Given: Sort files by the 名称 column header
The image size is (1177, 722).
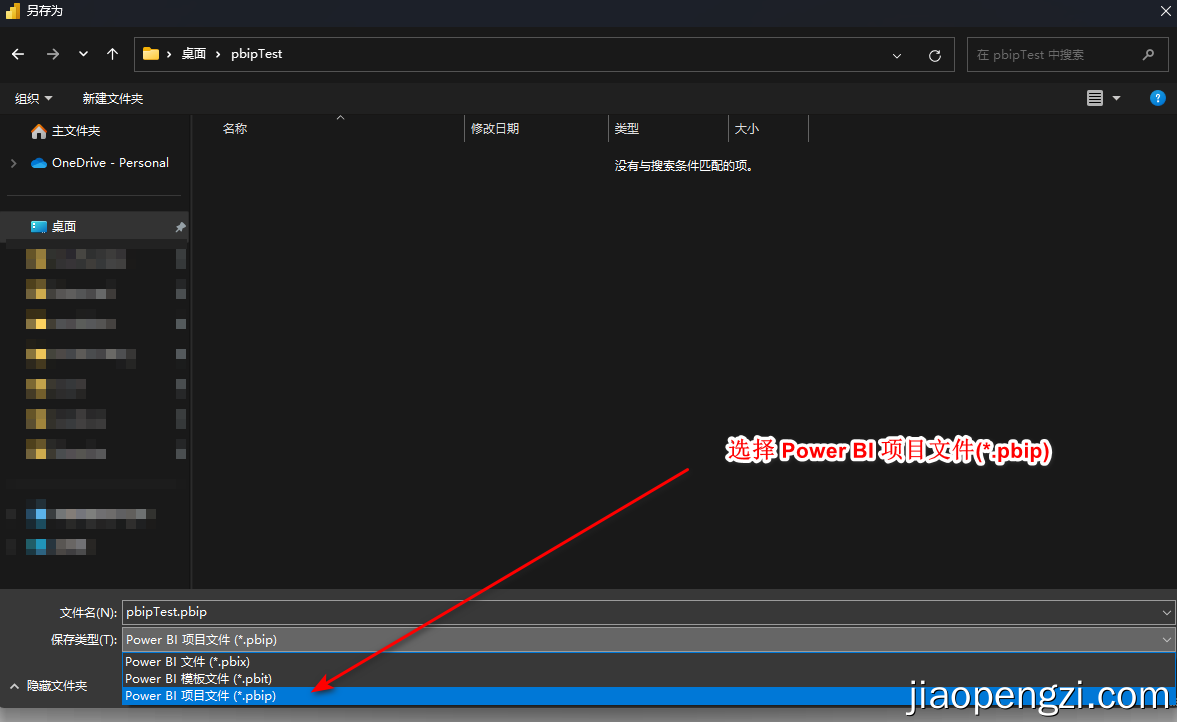Looking at the screenshot, I should [235, 128].
